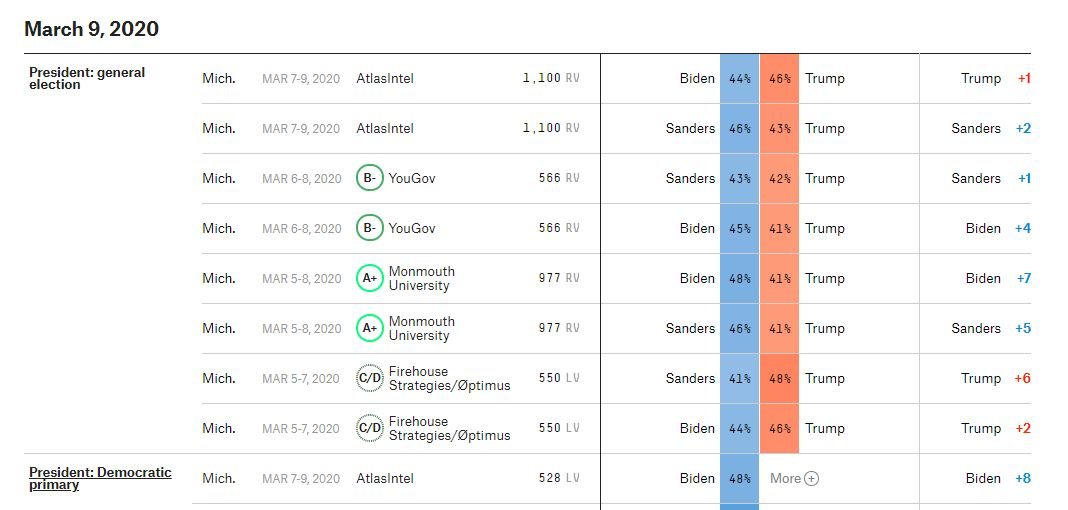
Task: Click AtlasIntel in the Democratic primary row
Action: (x=385, y=478)
